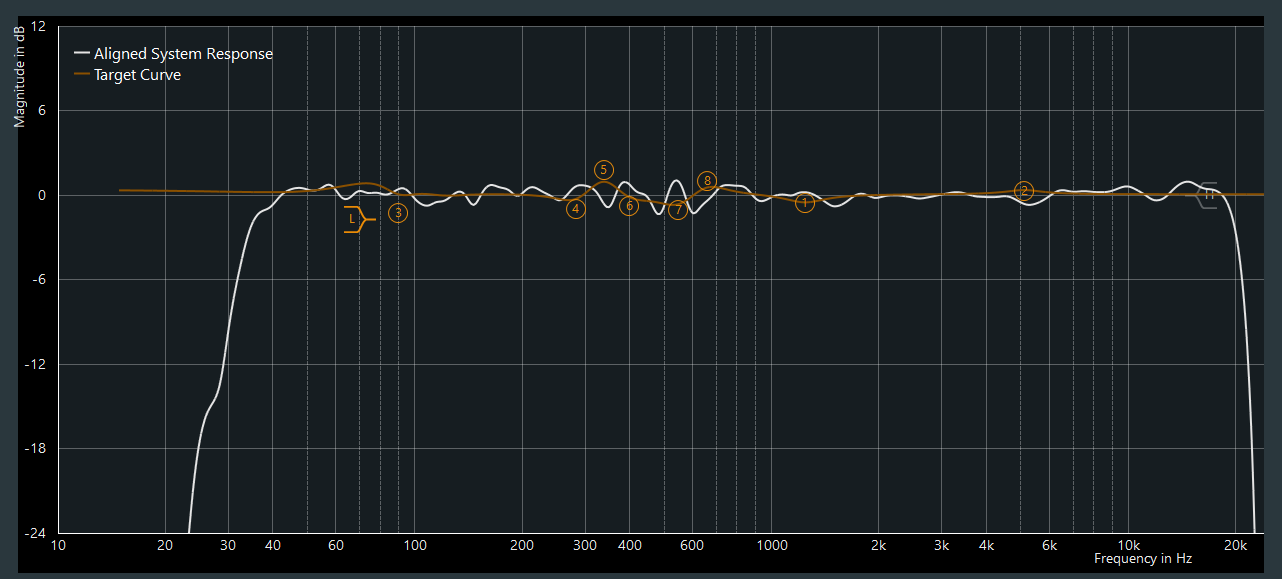The image size is (1282, 579).
Task: Click the Magnitude in dB axis label
Action: point(19,78)
